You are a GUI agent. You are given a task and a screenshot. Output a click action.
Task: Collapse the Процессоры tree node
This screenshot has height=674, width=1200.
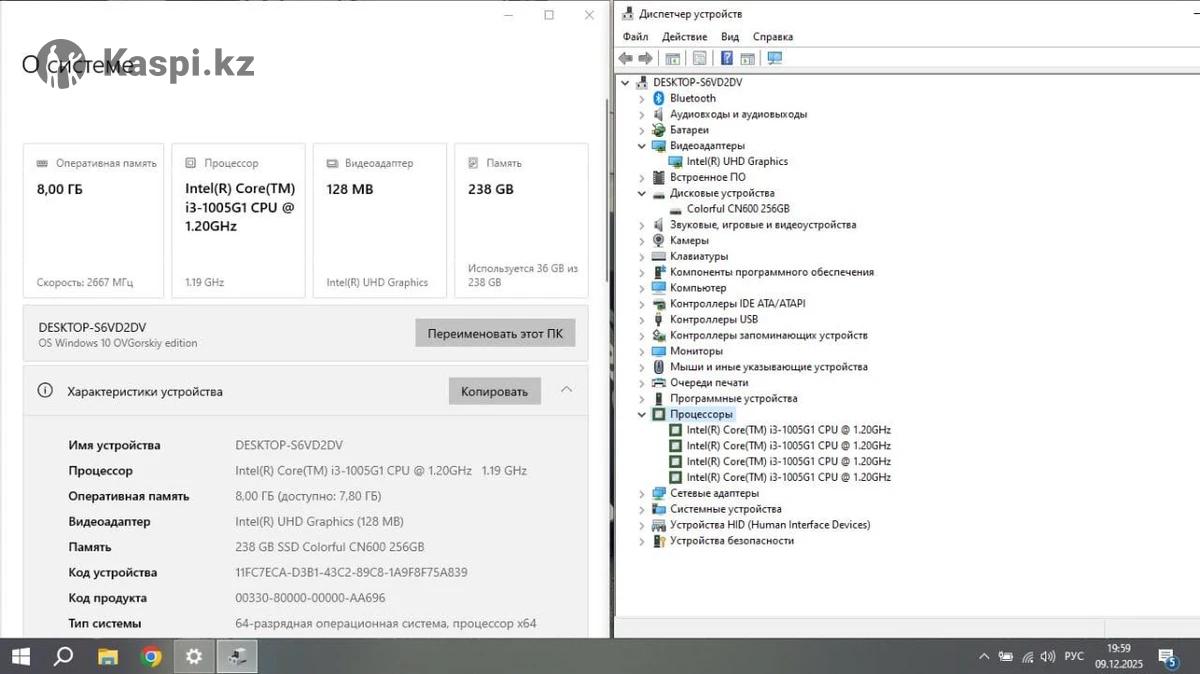pos(642,414)
